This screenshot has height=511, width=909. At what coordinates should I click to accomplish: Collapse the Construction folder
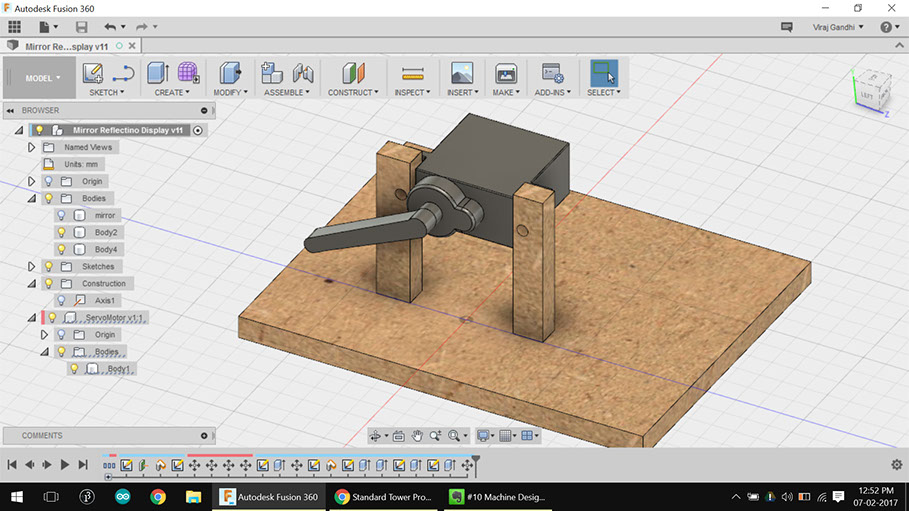tap(32, 283)
